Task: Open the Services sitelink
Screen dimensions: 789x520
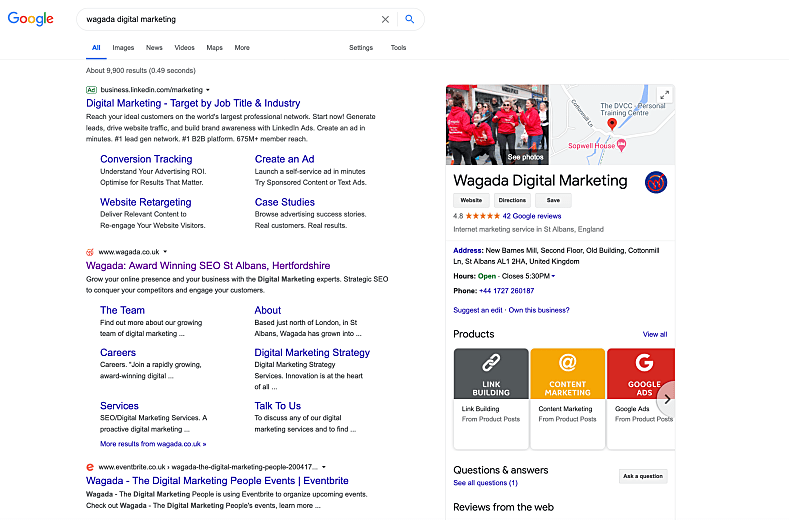Action: coord(119,406)
